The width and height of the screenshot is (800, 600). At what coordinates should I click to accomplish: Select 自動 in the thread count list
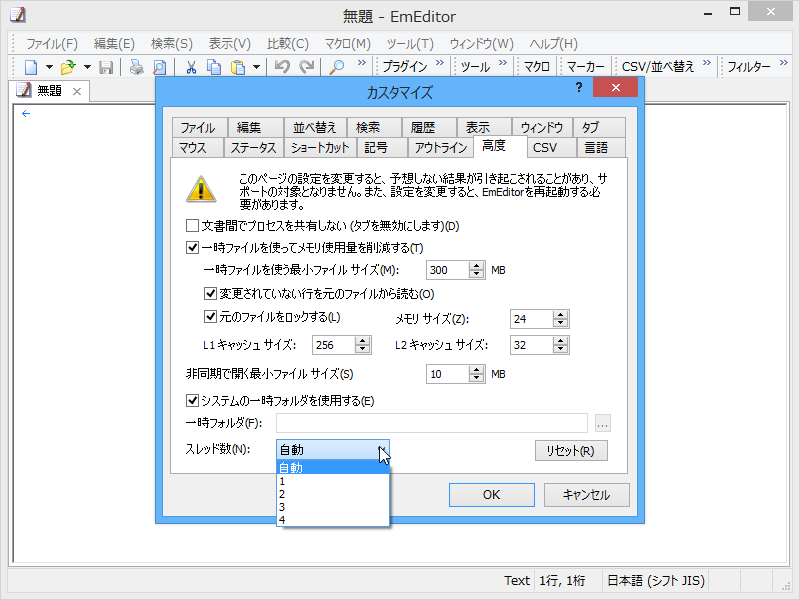click(x=333, y=467)
